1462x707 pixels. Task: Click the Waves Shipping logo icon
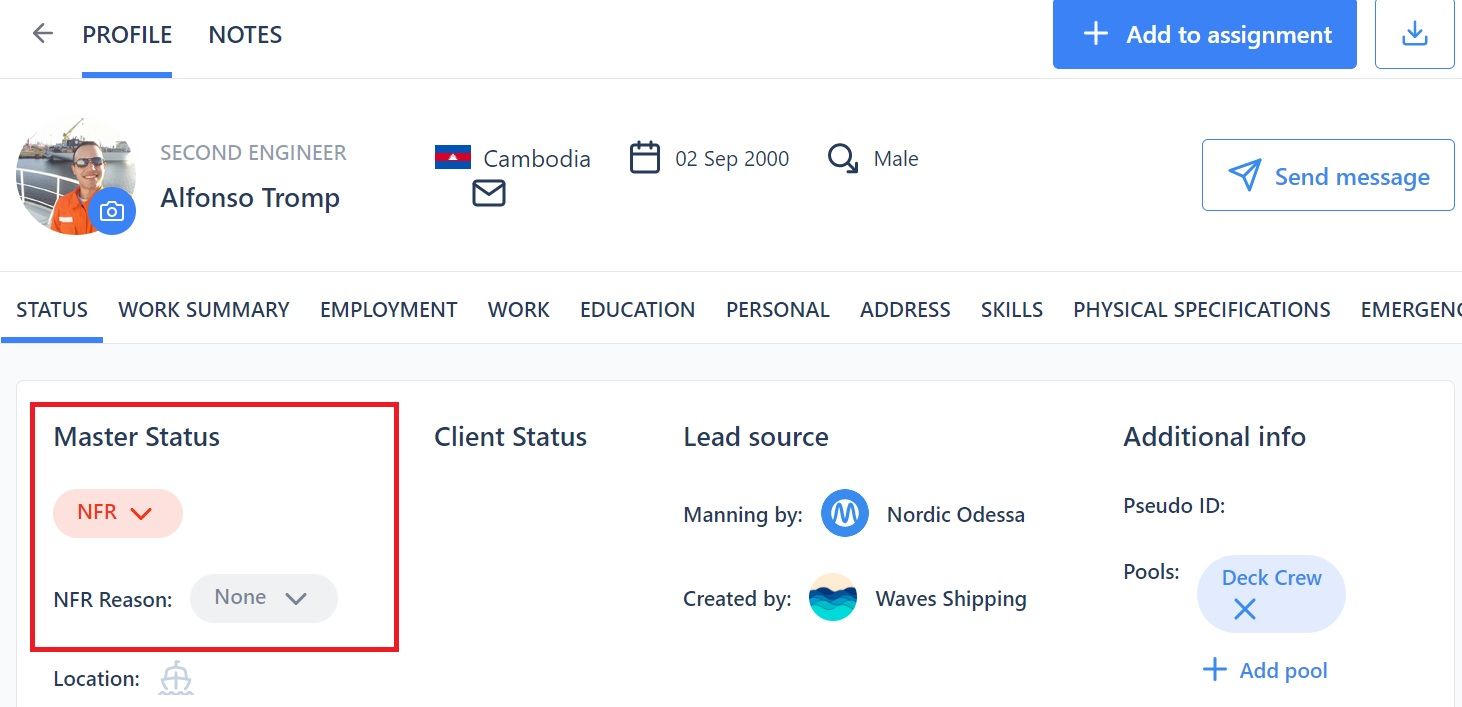(833, 598)
